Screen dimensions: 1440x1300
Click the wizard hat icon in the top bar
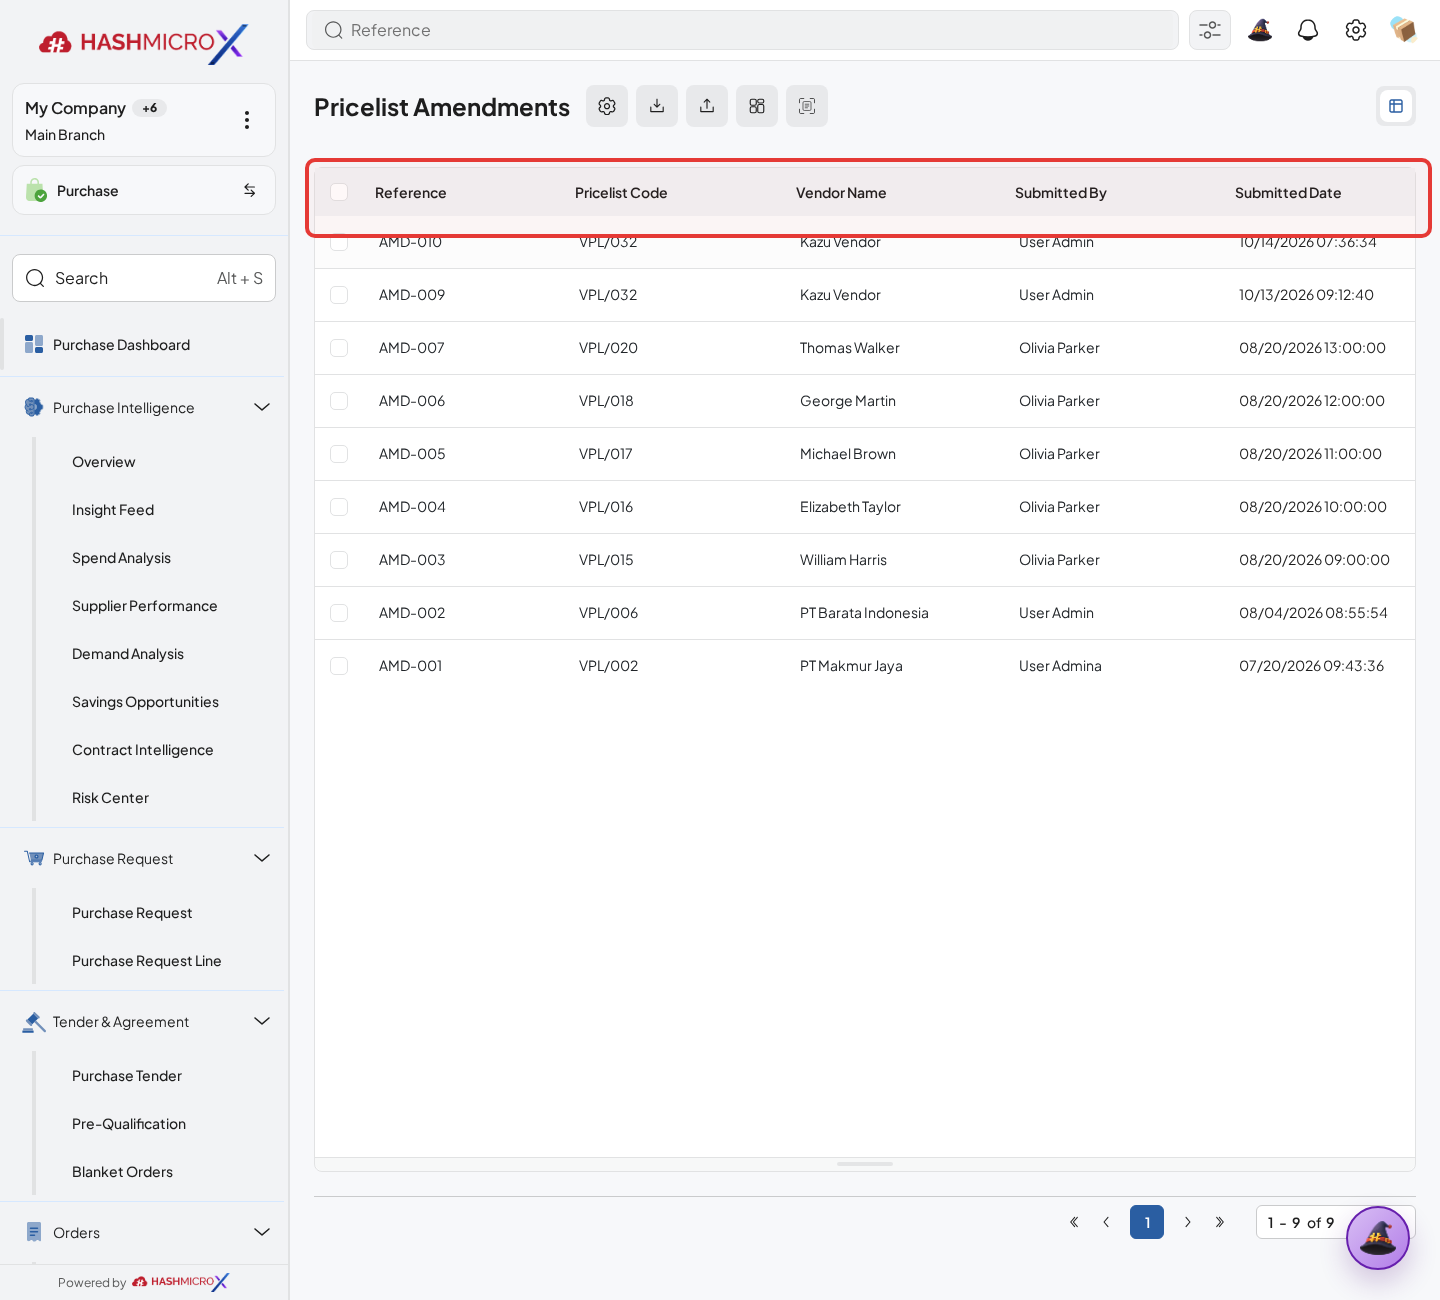[x=1260, y=30]
